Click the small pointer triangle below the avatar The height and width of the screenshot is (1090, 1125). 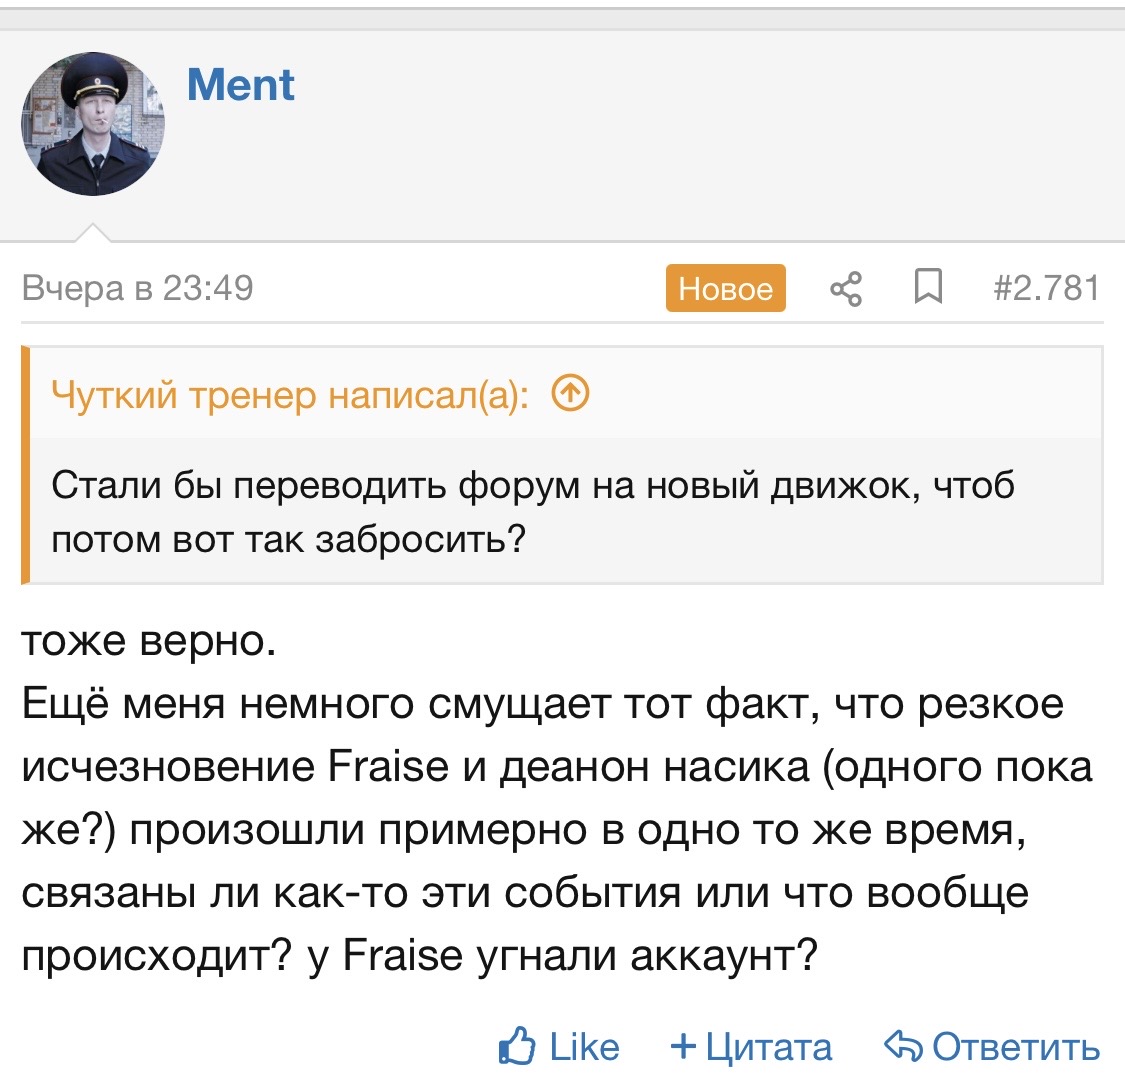click(93, 232)
